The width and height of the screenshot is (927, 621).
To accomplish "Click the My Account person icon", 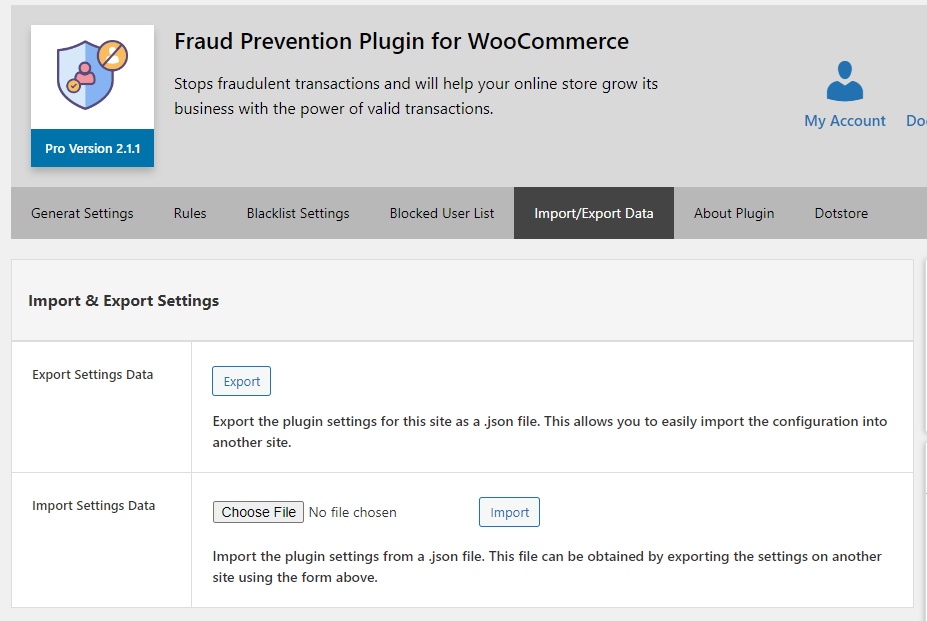I will (x=845, y=81).
